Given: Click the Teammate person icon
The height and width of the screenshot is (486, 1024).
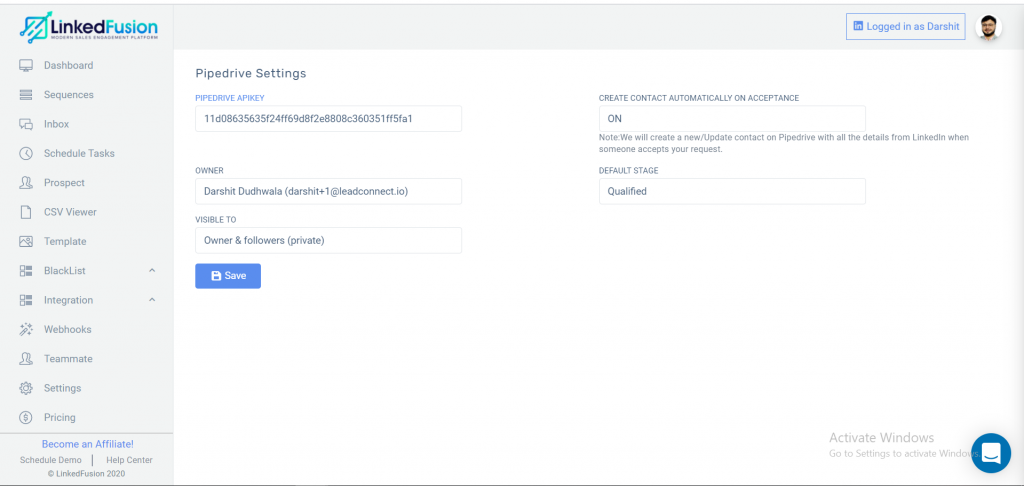Looking at the screenshot, I should 26,359.
